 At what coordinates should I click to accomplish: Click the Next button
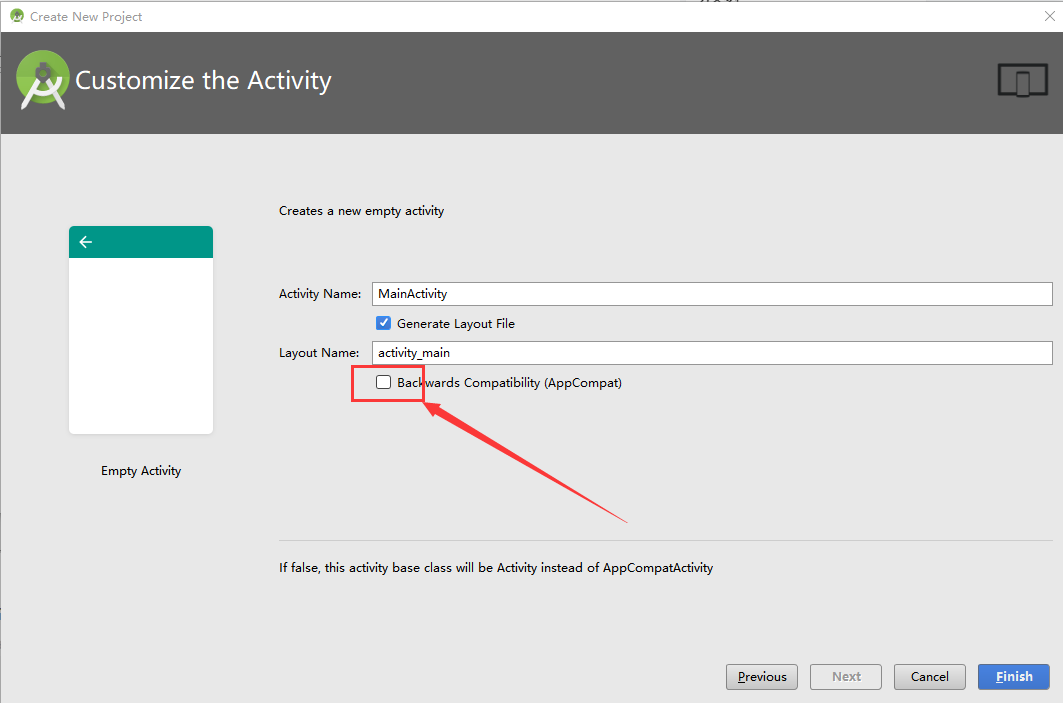tap(846, 677)
